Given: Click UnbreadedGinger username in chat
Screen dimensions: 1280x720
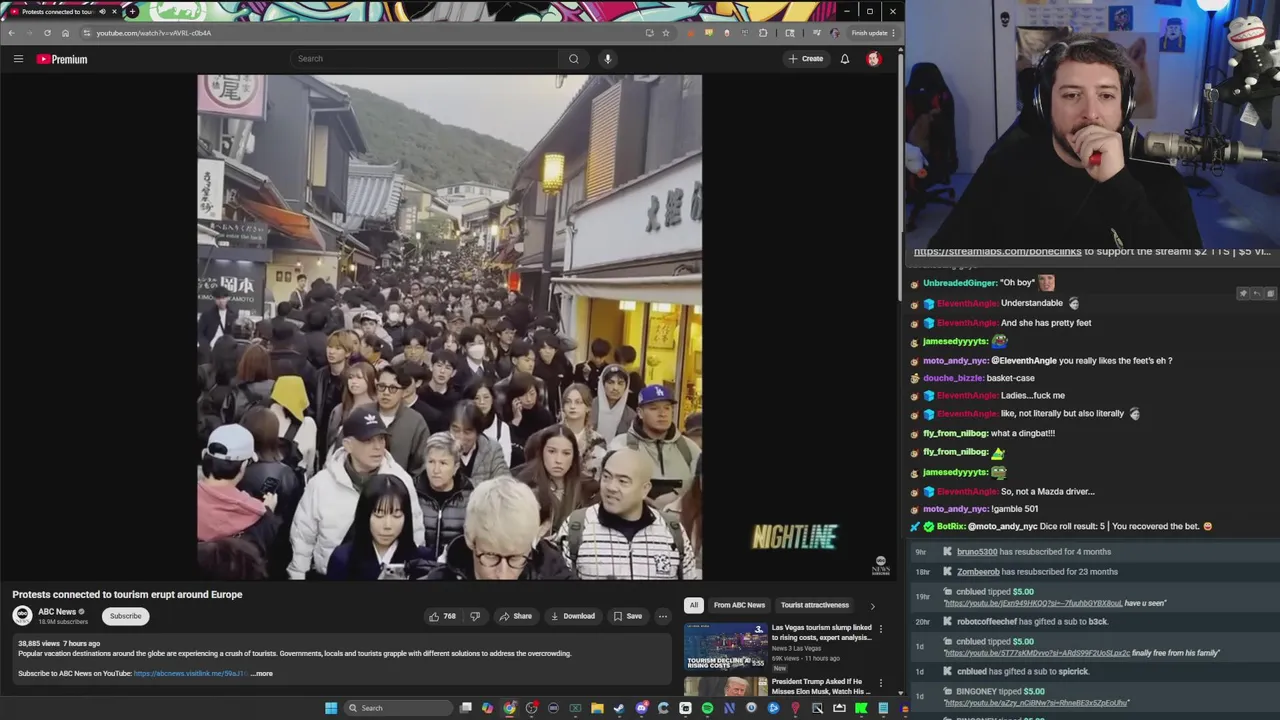Looking at the screenshot, I should pos(960,283).
